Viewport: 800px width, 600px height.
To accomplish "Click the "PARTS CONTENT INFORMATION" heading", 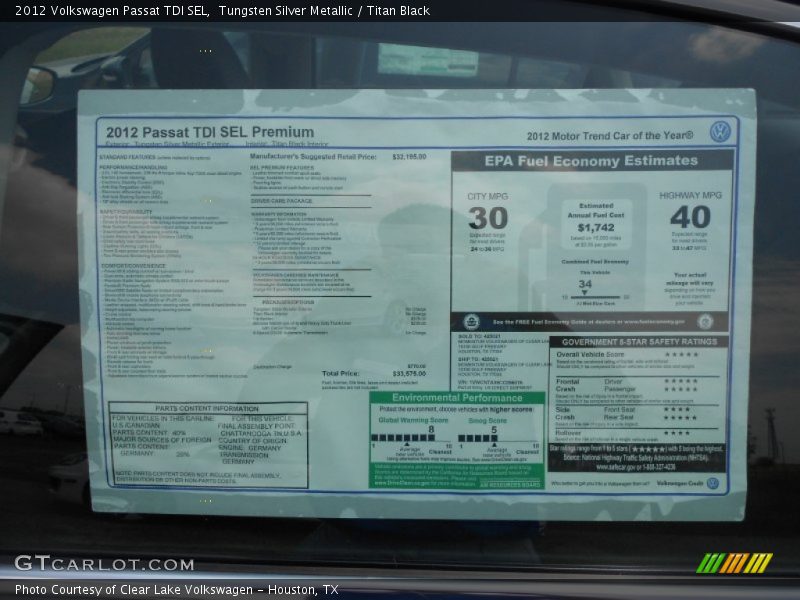I will point(207,409).
